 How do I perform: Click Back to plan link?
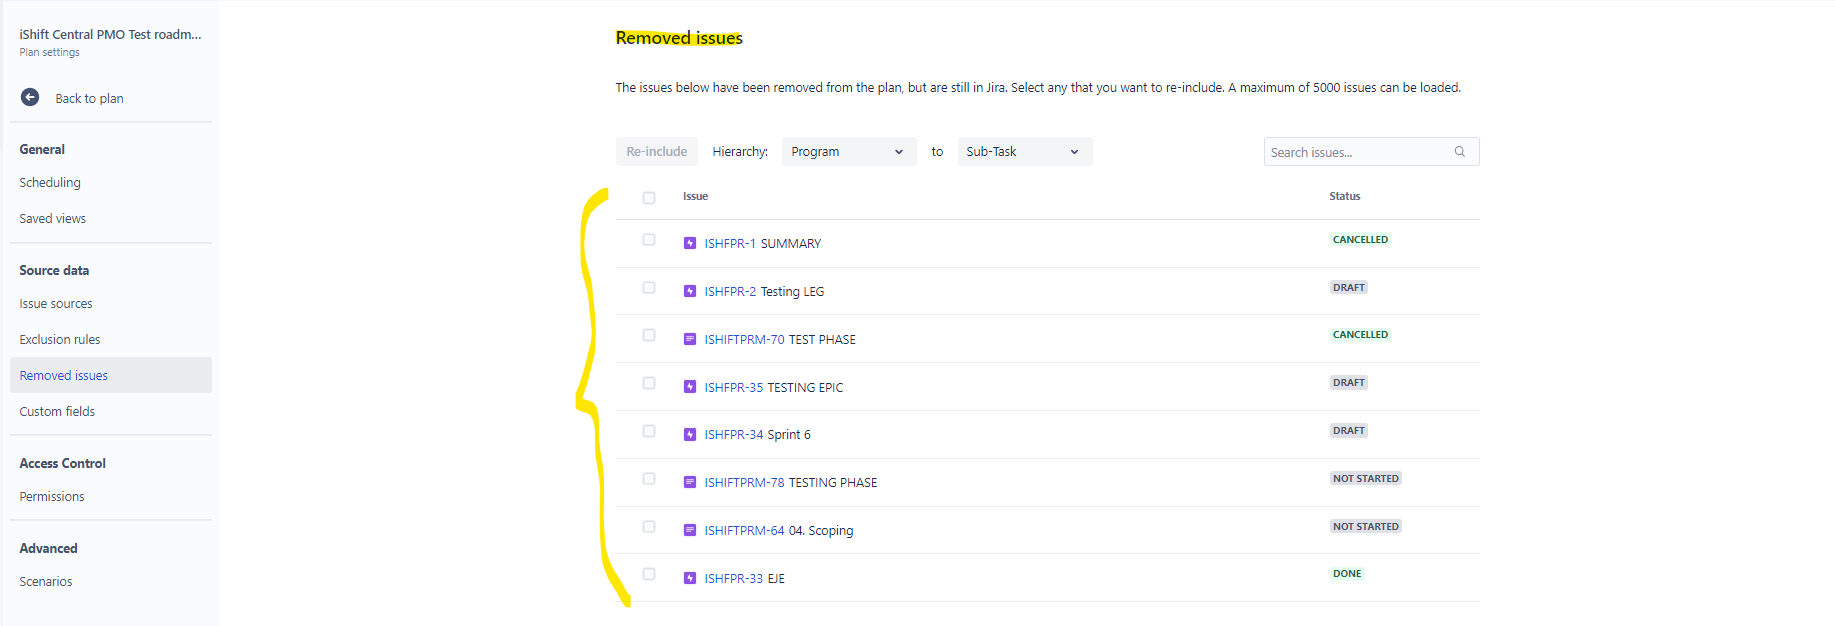pyautogui.click(x=90, y=98)
